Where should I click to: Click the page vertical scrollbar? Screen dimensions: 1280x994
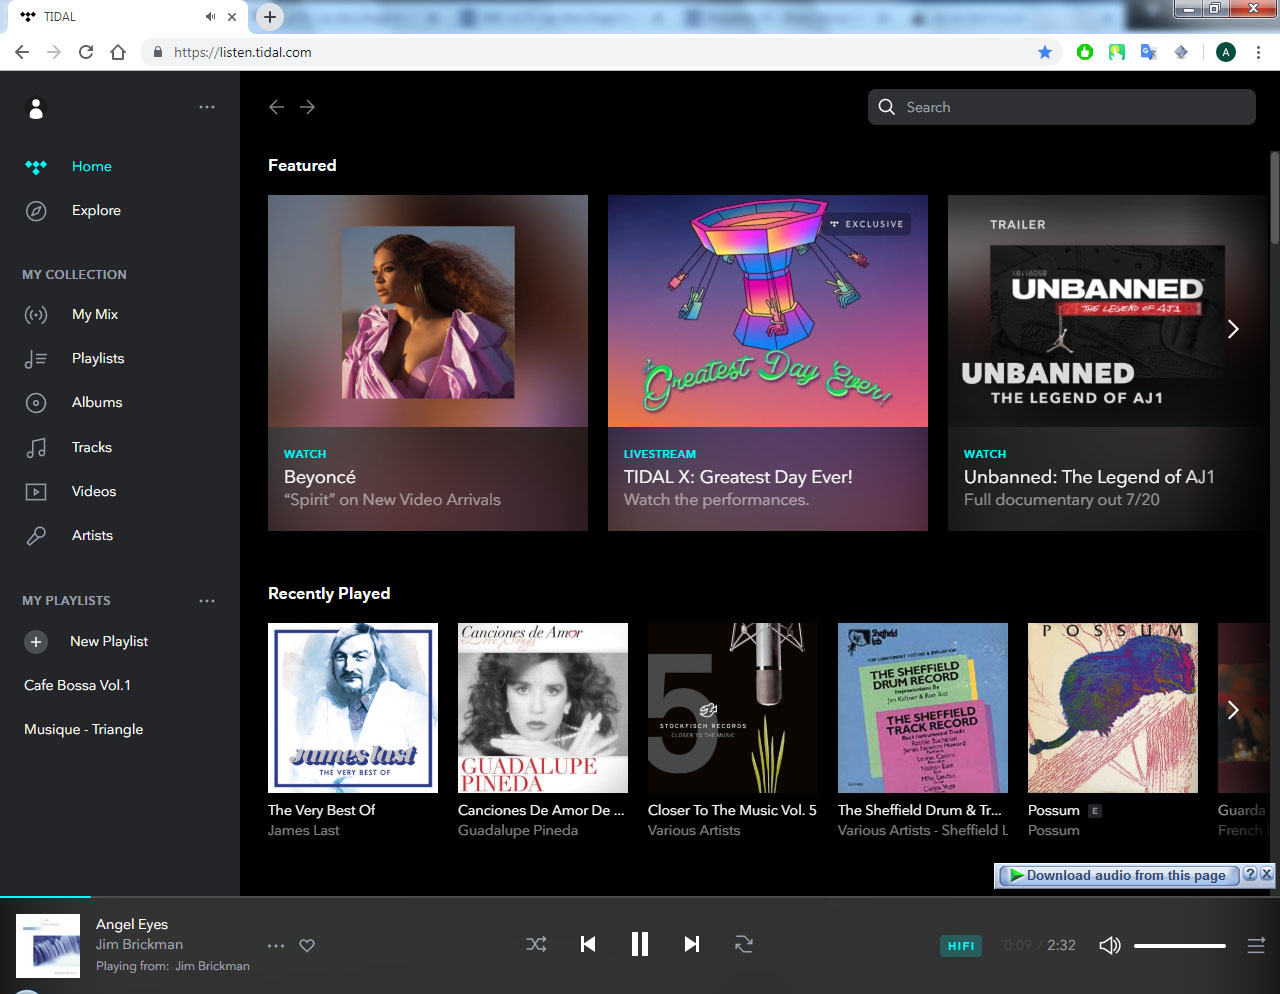[x=1274, y=197]
